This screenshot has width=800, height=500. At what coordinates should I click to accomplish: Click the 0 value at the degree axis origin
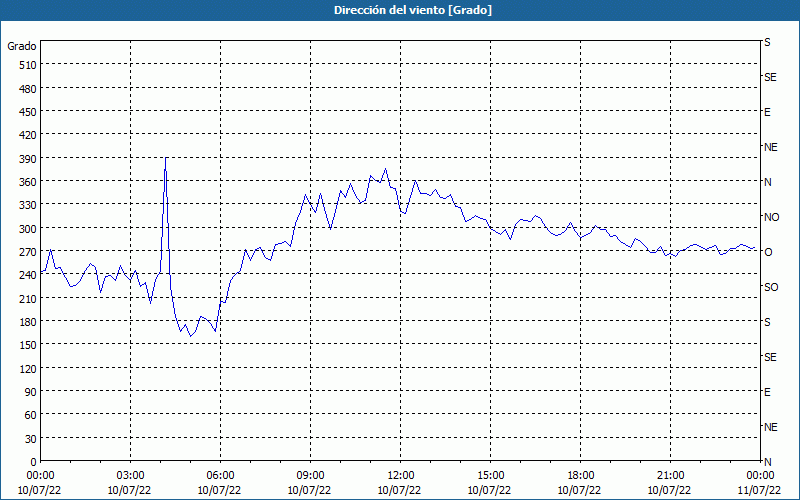34,462
